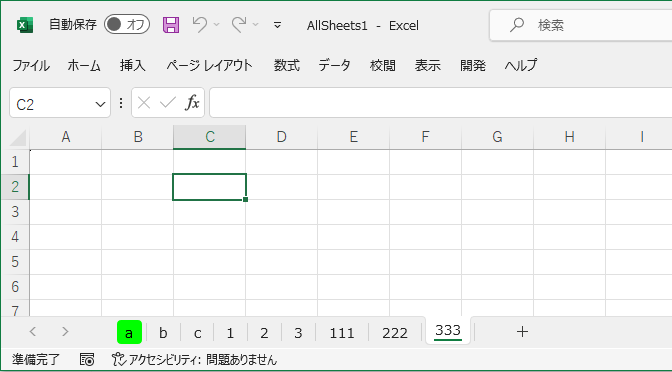Image resolution: width=672 pixels, height=372 pixels.
Task: Select column G header
Action: (x=498, y=137)
